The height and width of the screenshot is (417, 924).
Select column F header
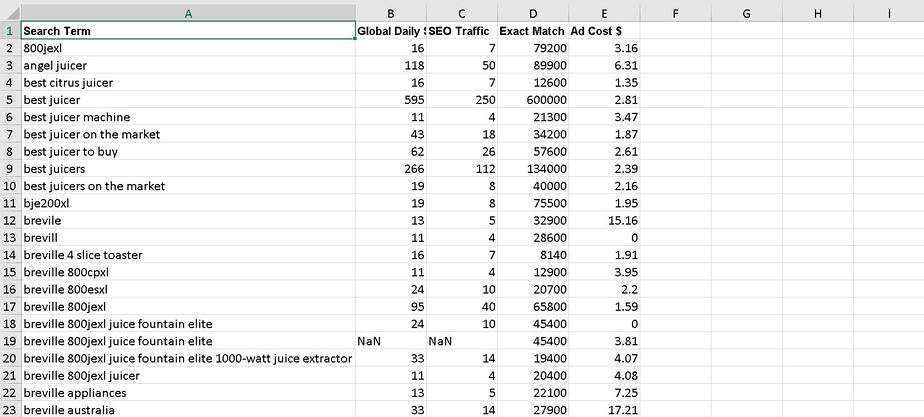point(676,12)
